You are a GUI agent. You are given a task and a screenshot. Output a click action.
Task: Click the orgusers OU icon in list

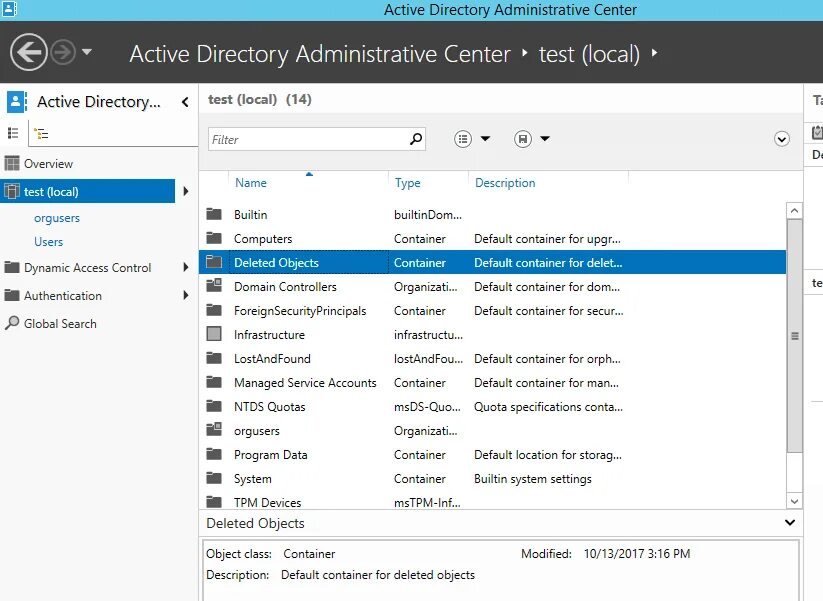(x=214, y=430)
